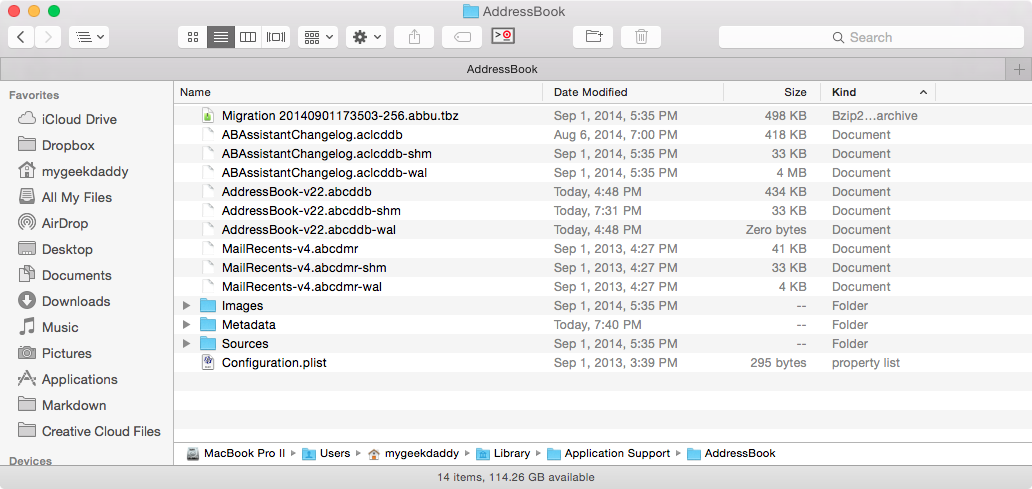This screenshot has height=489, width=1032.
Task: Select the Images folder row
Action: tap(602, 305)
